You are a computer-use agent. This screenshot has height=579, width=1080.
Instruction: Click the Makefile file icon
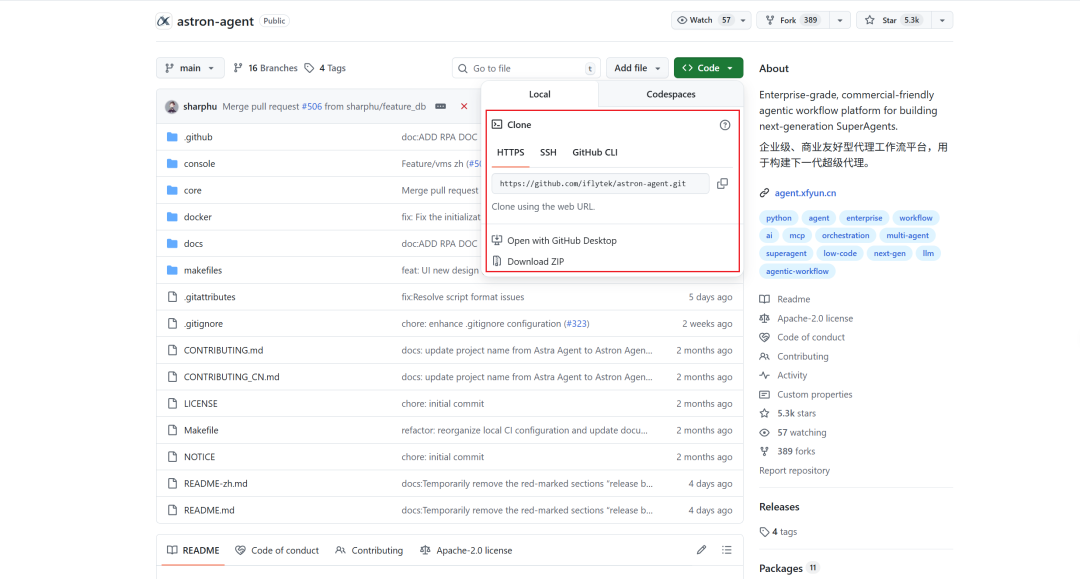click(x=172, y=430)
